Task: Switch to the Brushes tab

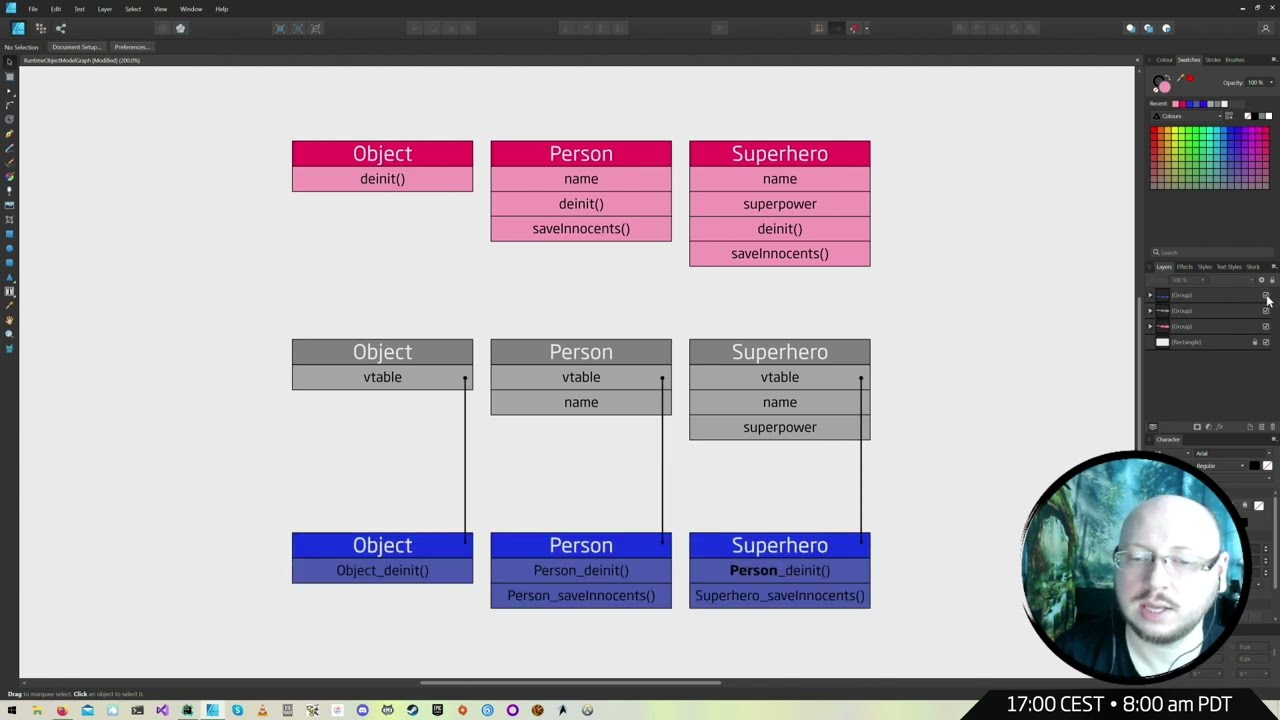Action: 1235,60
